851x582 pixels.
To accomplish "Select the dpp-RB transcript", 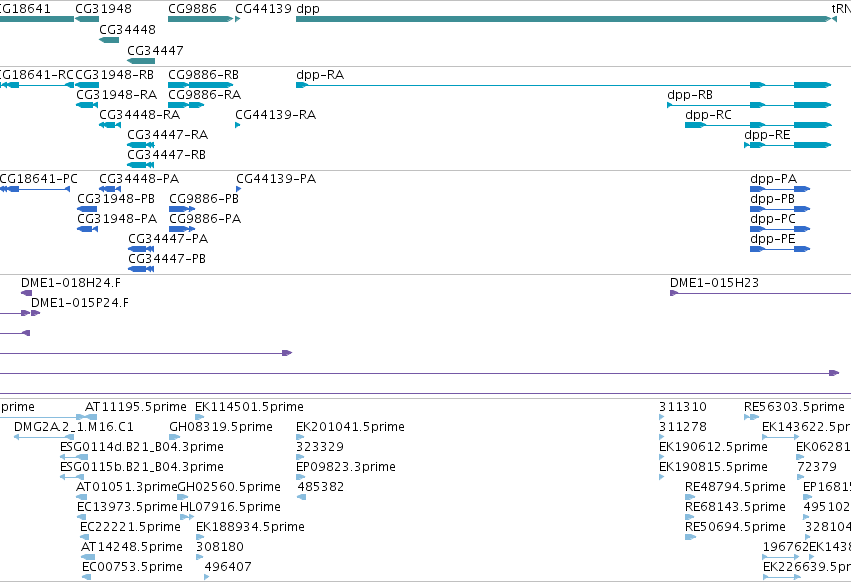I will click(749, 105).
